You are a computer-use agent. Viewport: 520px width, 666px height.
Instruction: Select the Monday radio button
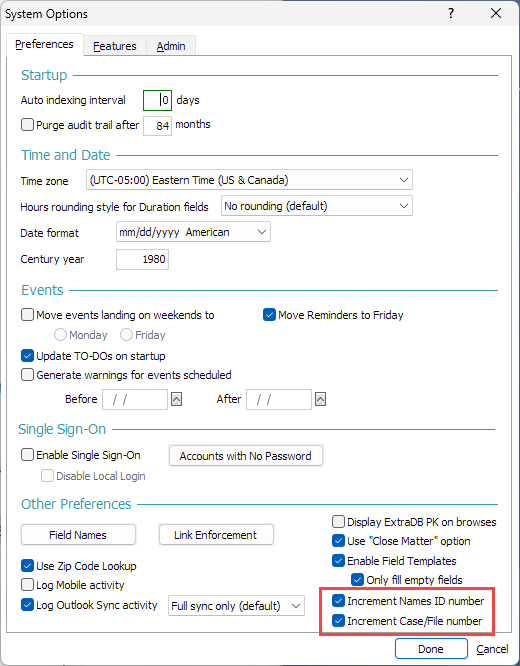tap(60, 335)
